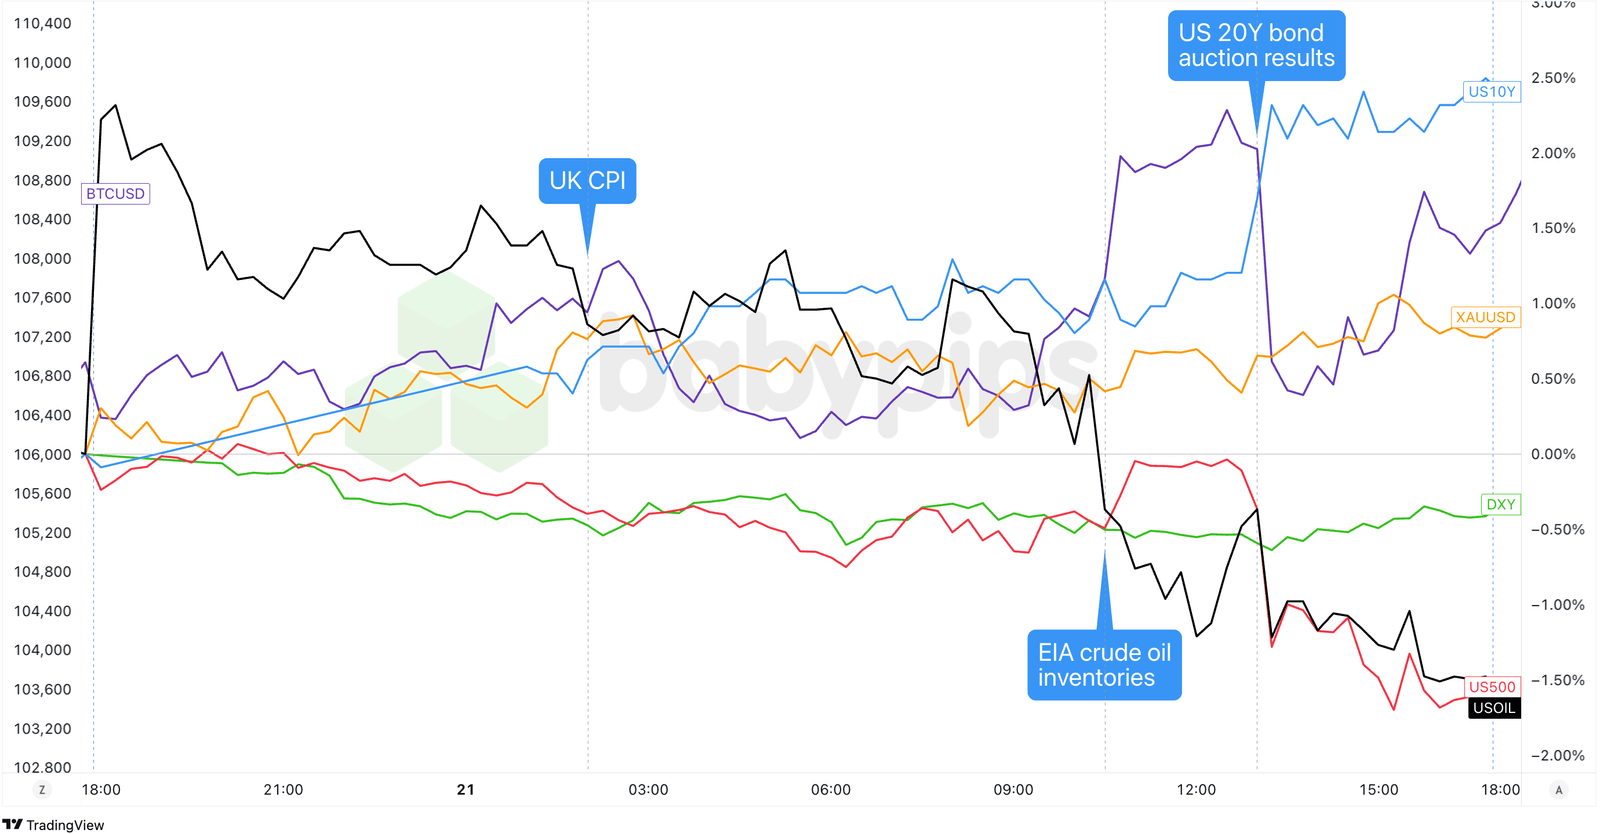
Task: Click the 12:00 time axis label
Action: [1196, 790]
